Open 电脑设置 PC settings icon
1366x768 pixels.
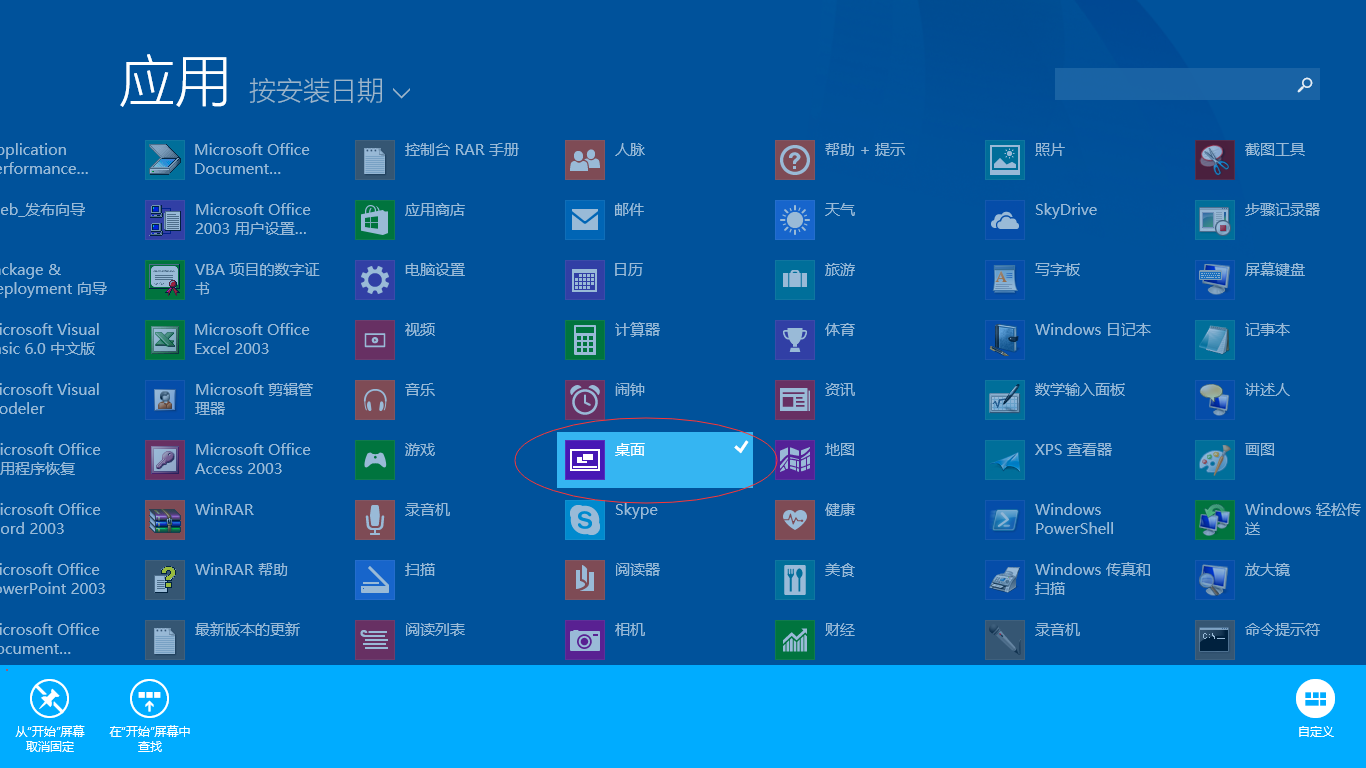click(x=375, y=280)
